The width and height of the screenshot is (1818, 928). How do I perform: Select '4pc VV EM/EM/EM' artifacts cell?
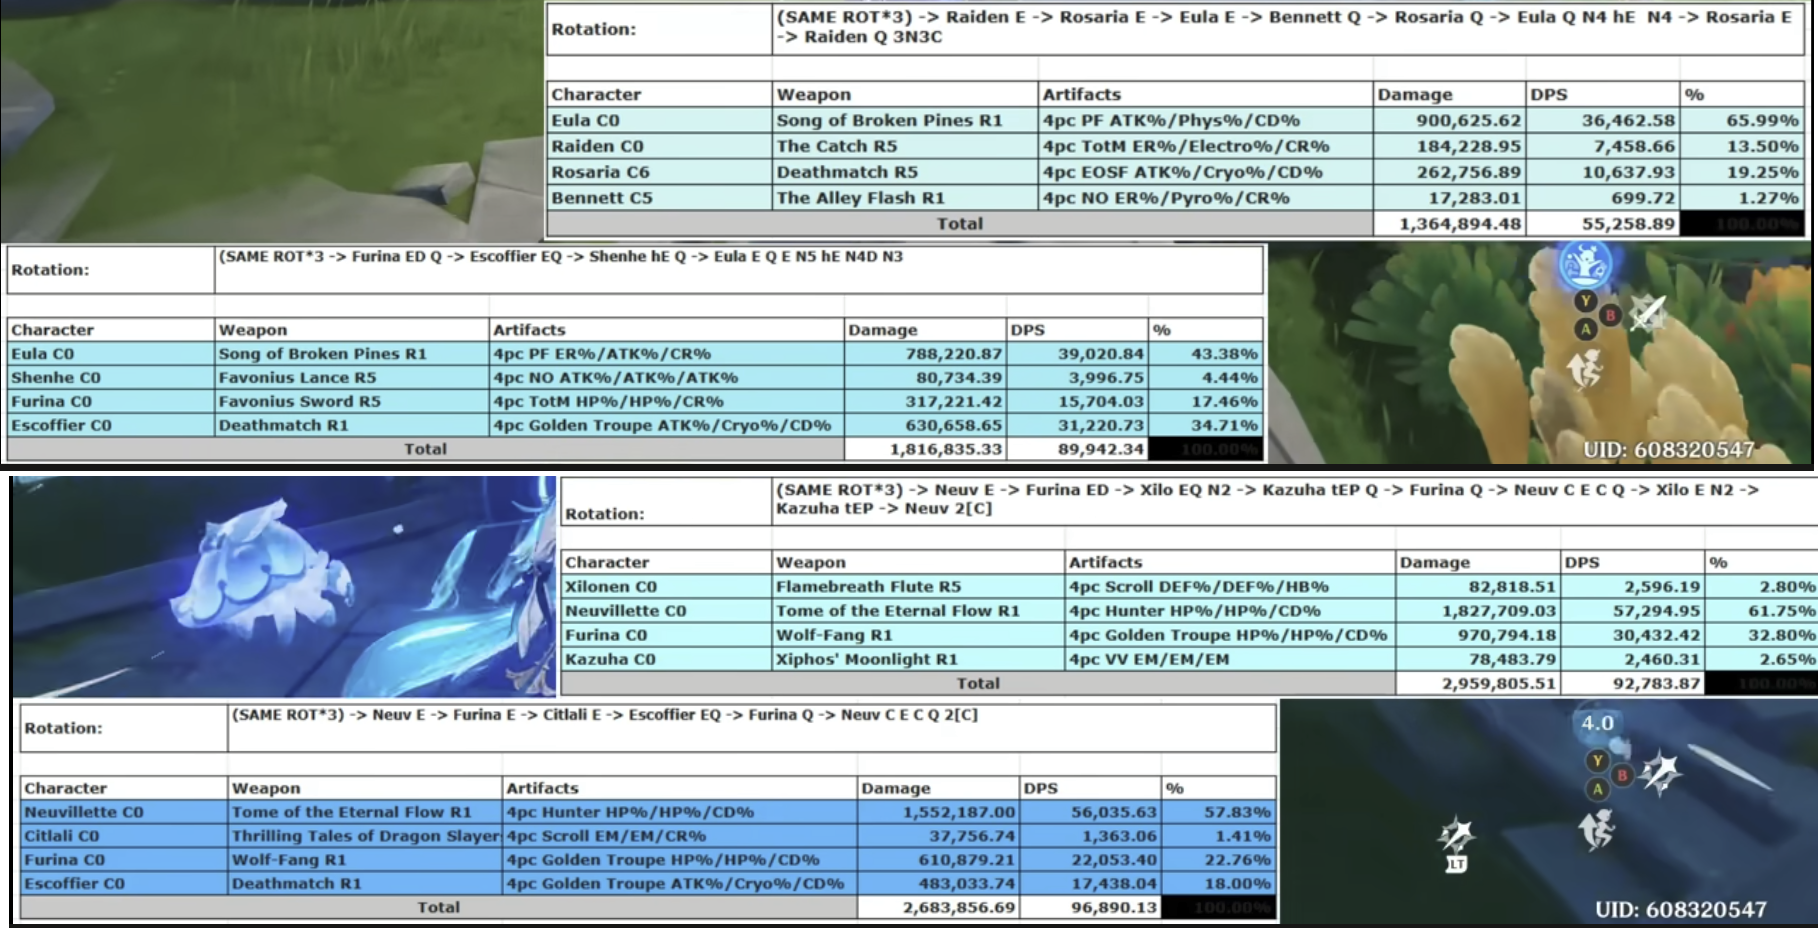[x=1230, y=659]
